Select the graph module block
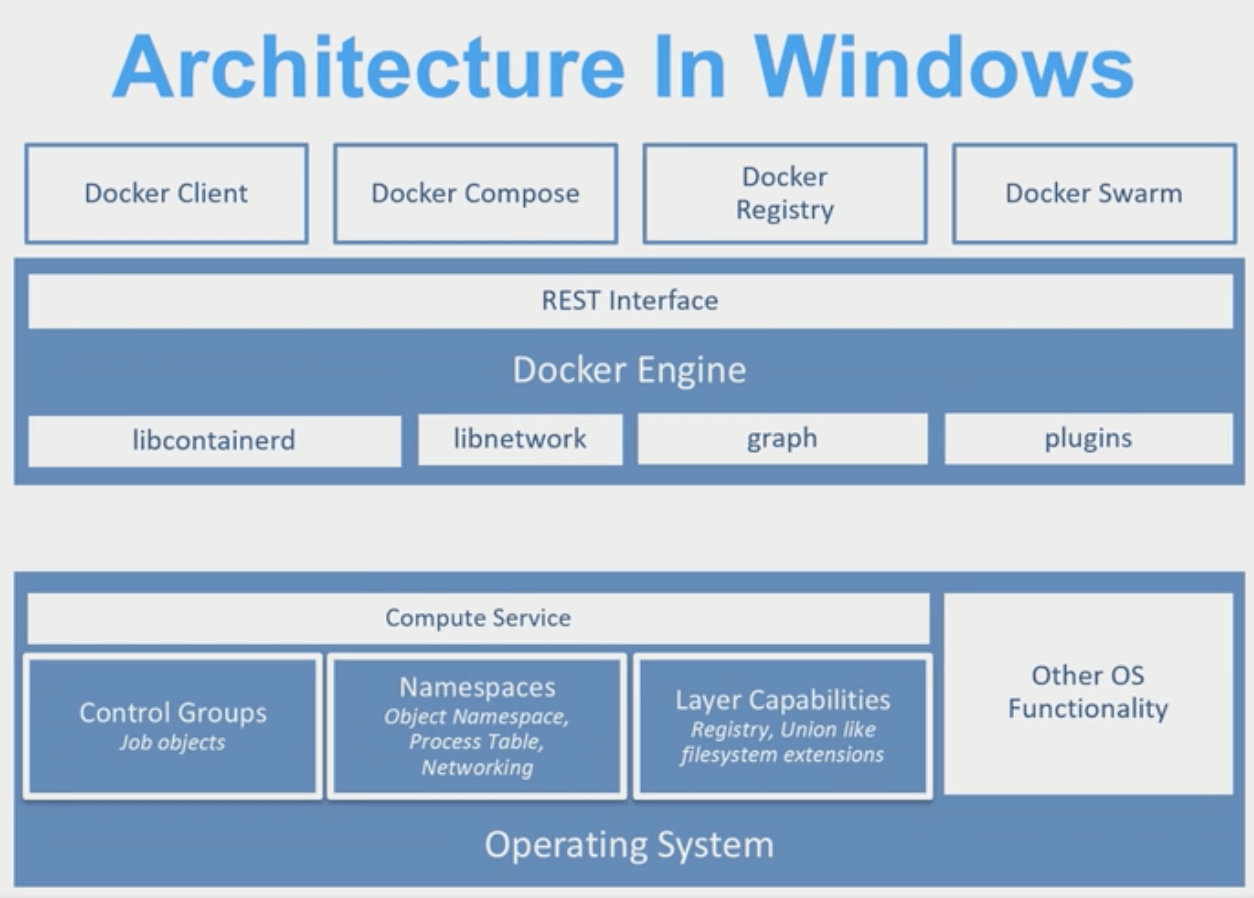The image size is (1254, 898). (784, 437)
